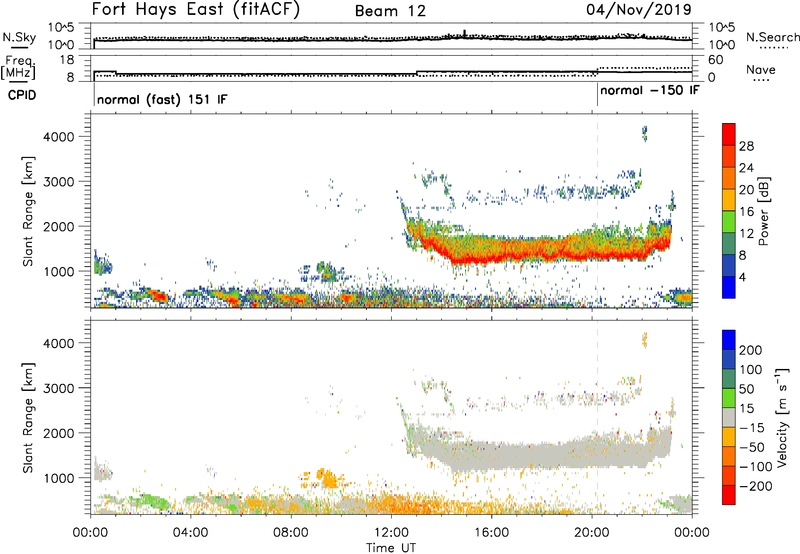
Task: Click the 'Fort Hays East (fitACF)' title
Action: 195,9
